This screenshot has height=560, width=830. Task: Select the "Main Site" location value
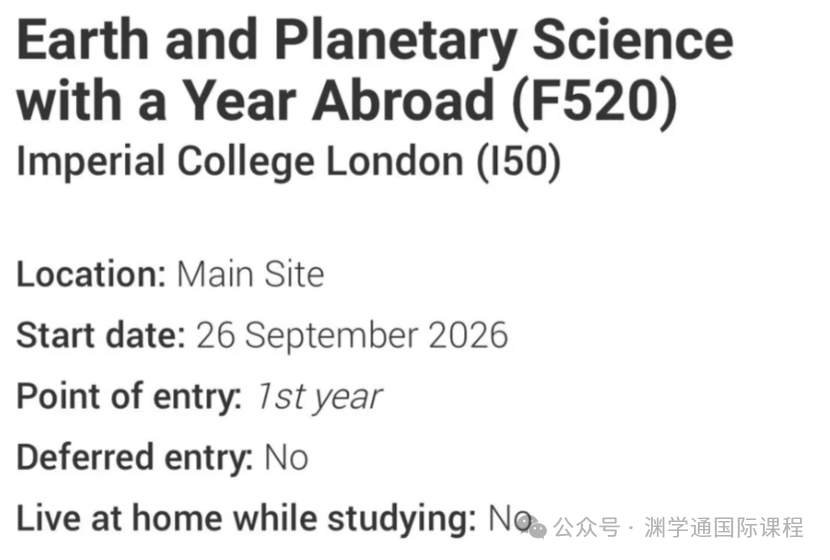click(x=250, y=274)
